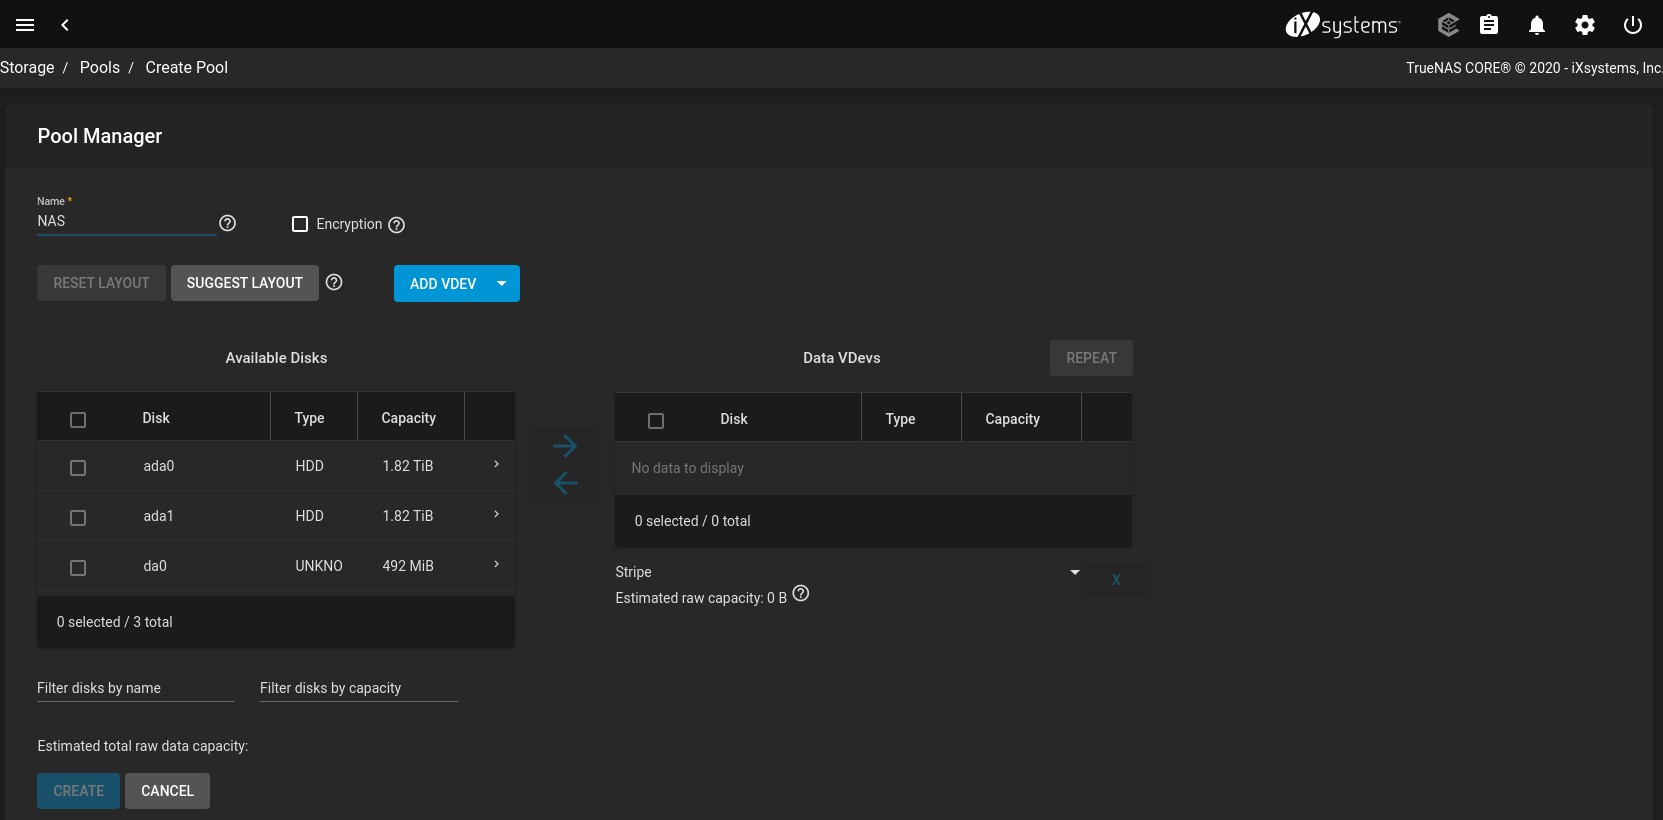Navigate to Storage breadcrumb

click(x=27, y=68)
